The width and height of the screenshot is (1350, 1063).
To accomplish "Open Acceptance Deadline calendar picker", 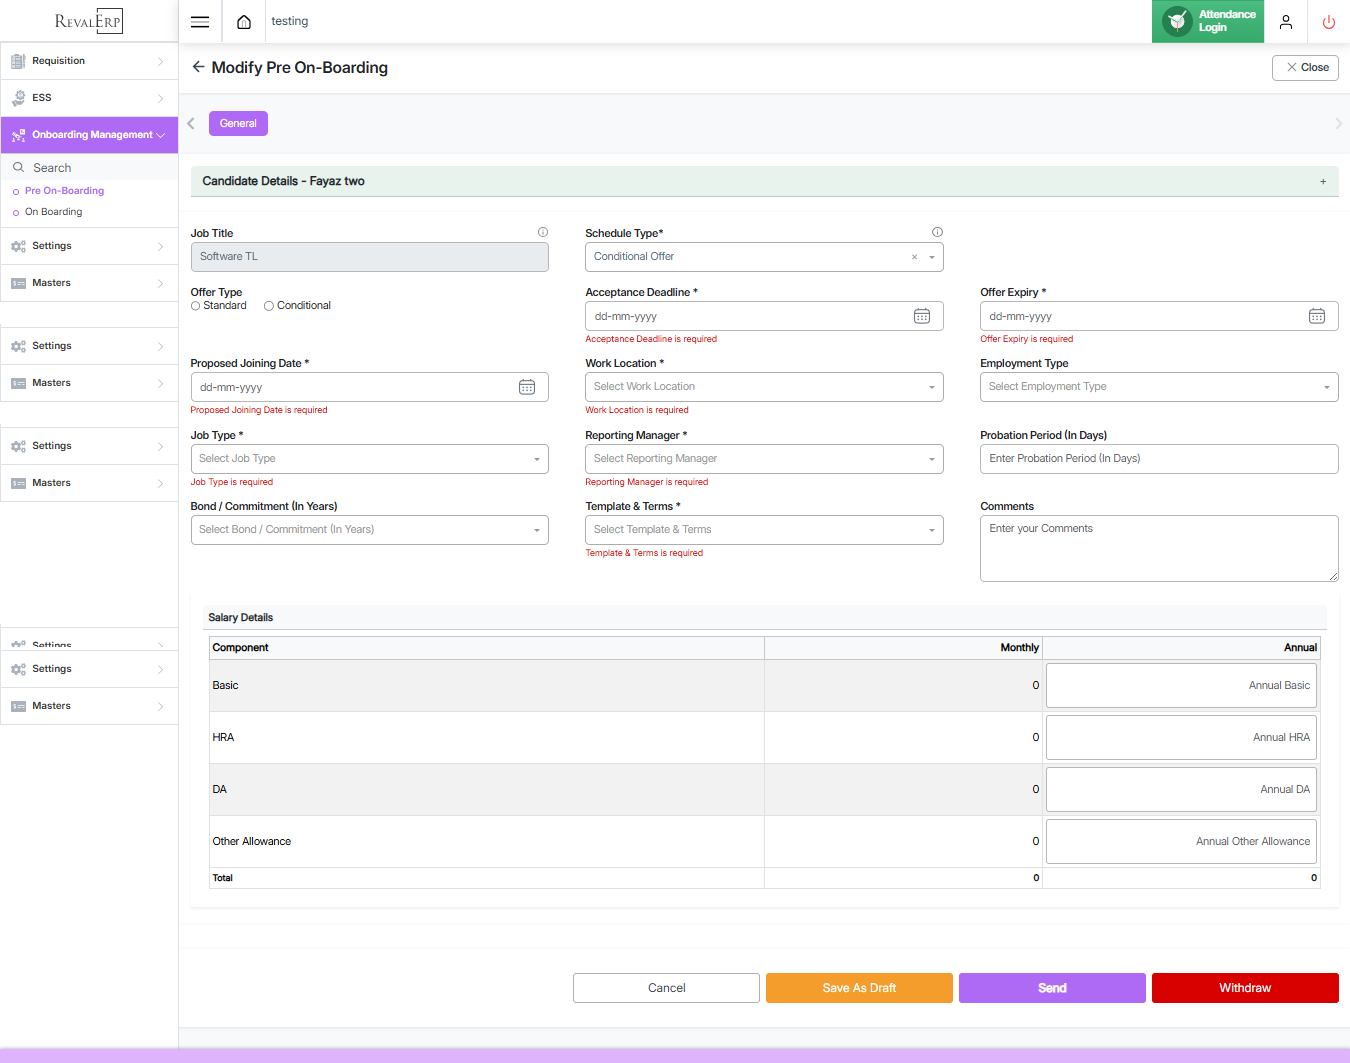I will click(922, 316).
